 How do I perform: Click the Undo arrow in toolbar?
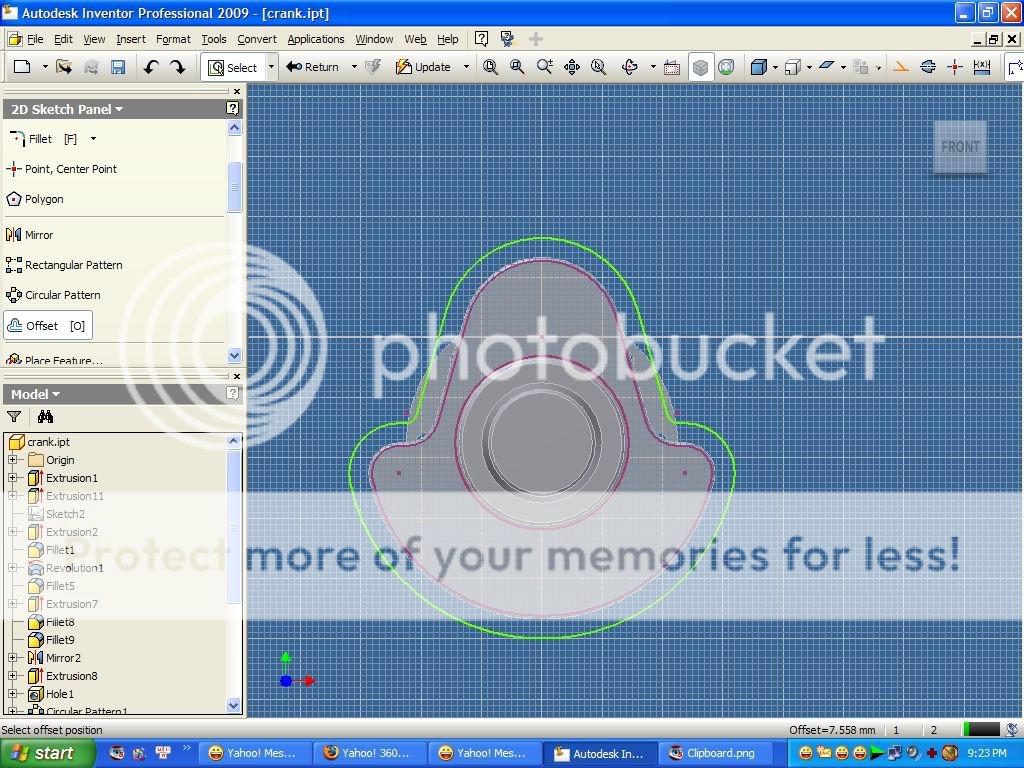coord(150,67)
